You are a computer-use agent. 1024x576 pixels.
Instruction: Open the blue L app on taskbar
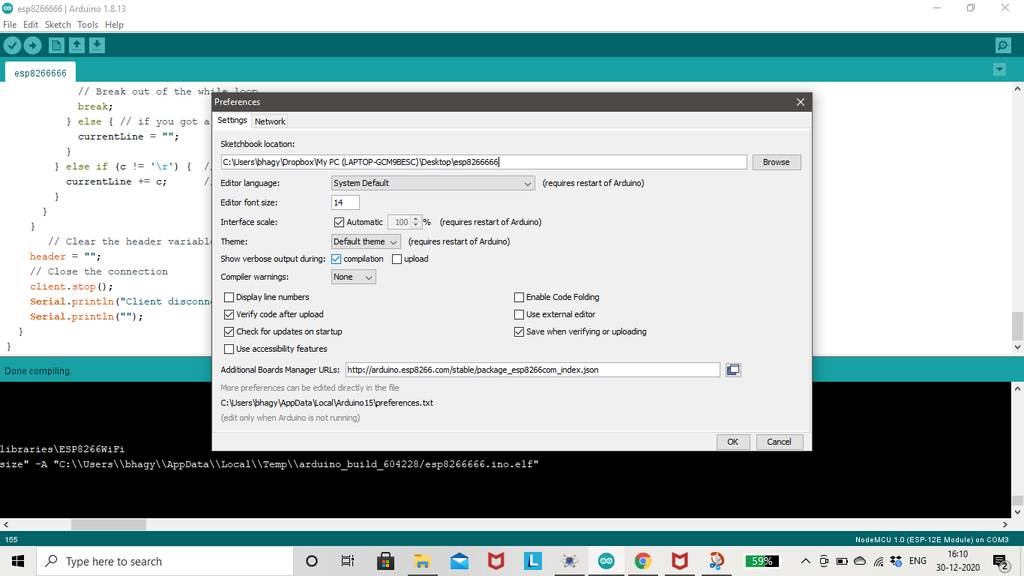(x=533, y=561)
